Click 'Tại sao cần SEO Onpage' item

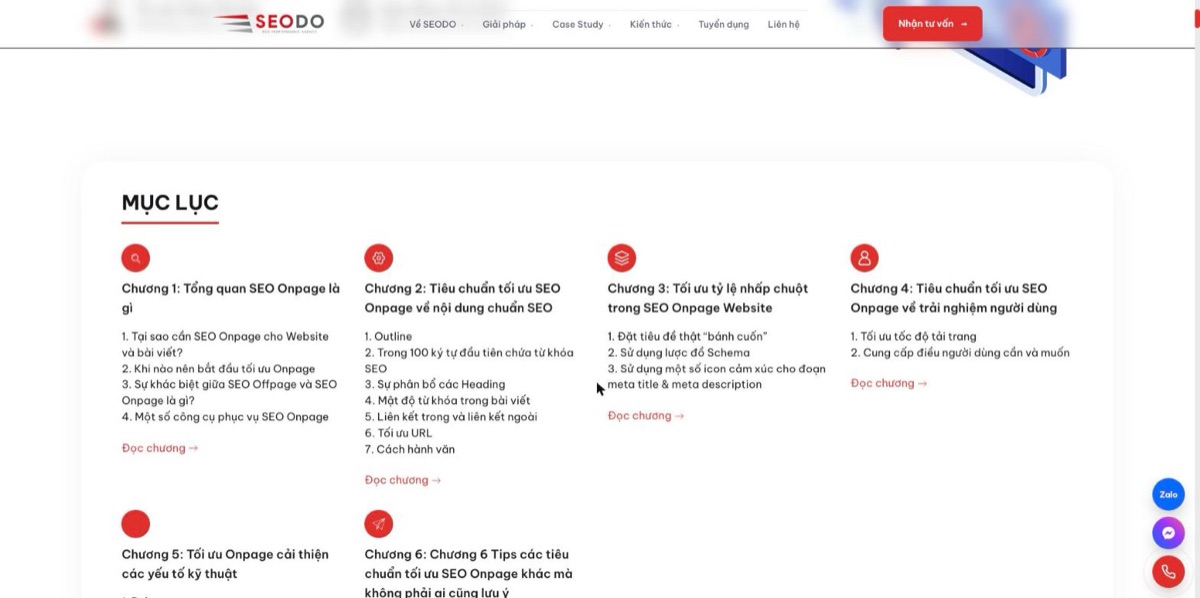click(x=225, y=344)
